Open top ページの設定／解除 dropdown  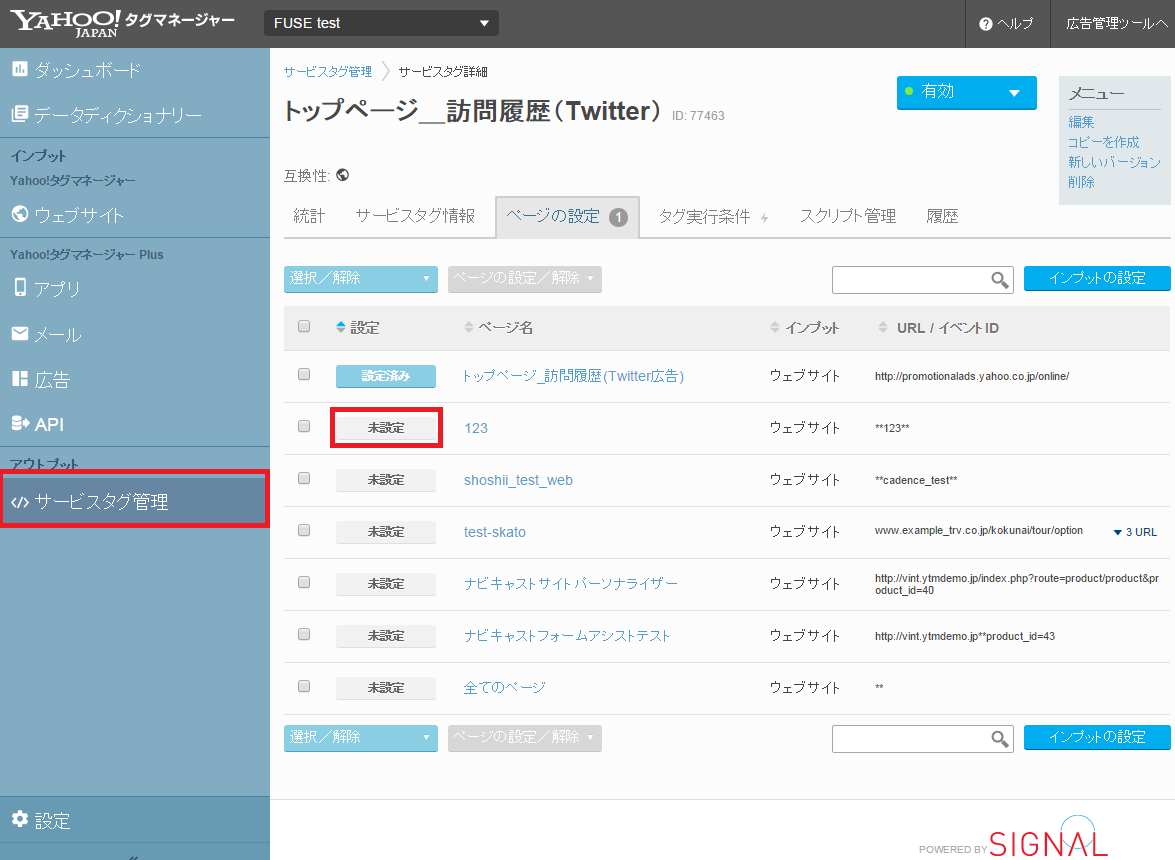pyautogui.click(x=525, y=279)
